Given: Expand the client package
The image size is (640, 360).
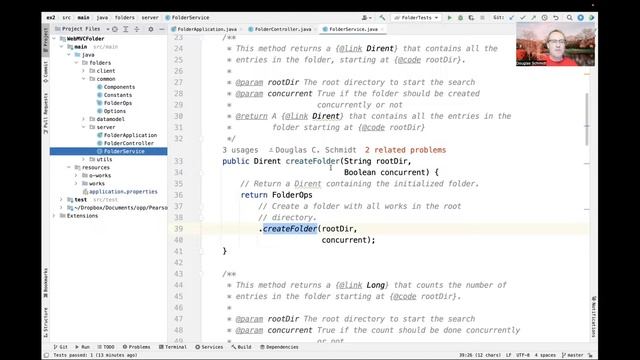Looking at the screenshot, I should click(84, 71).
